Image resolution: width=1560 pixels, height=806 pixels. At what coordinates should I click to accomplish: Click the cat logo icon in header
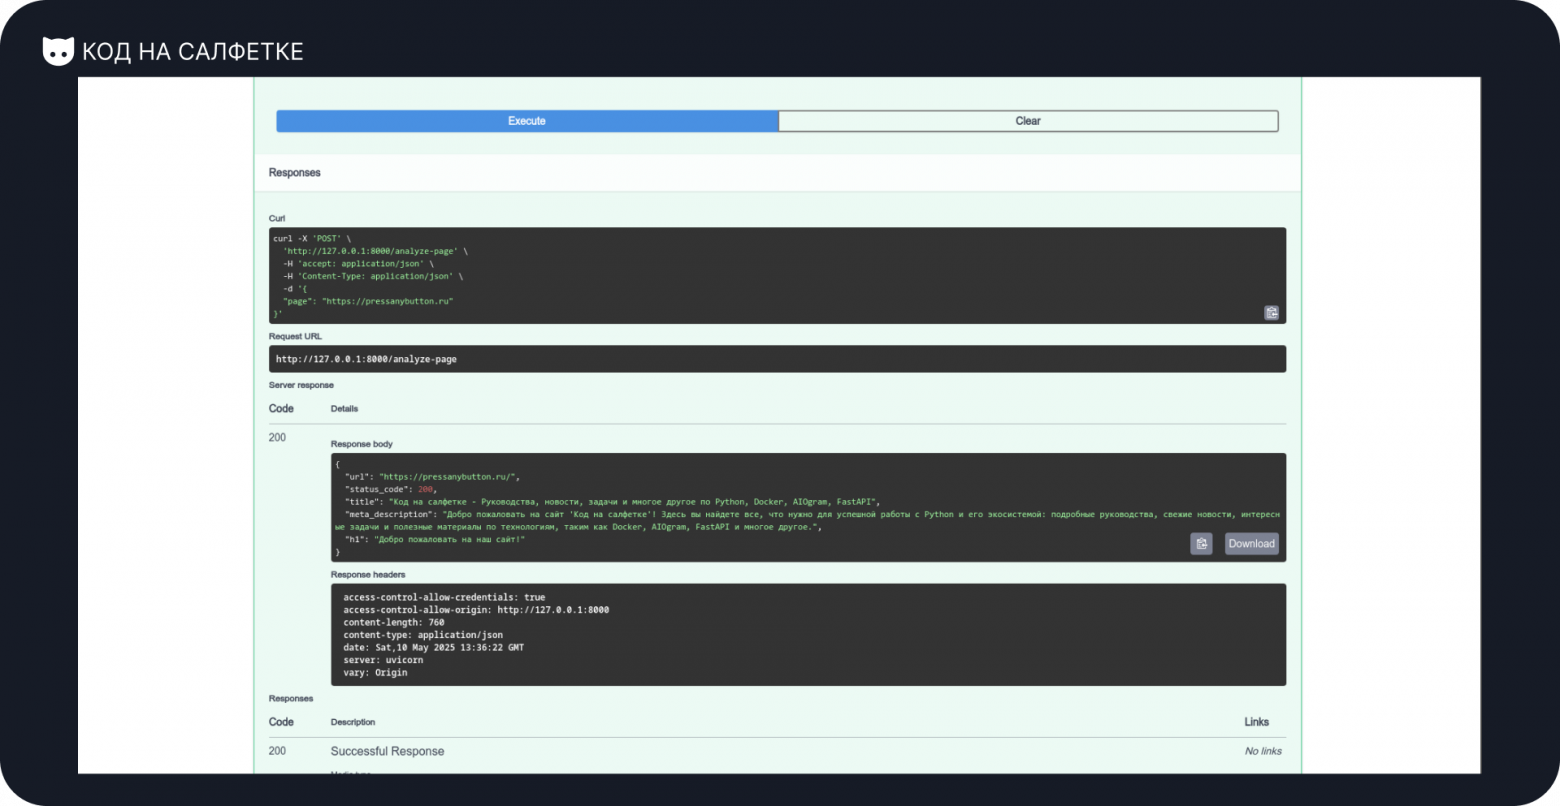pyautogui.click(x=58, y=51)
